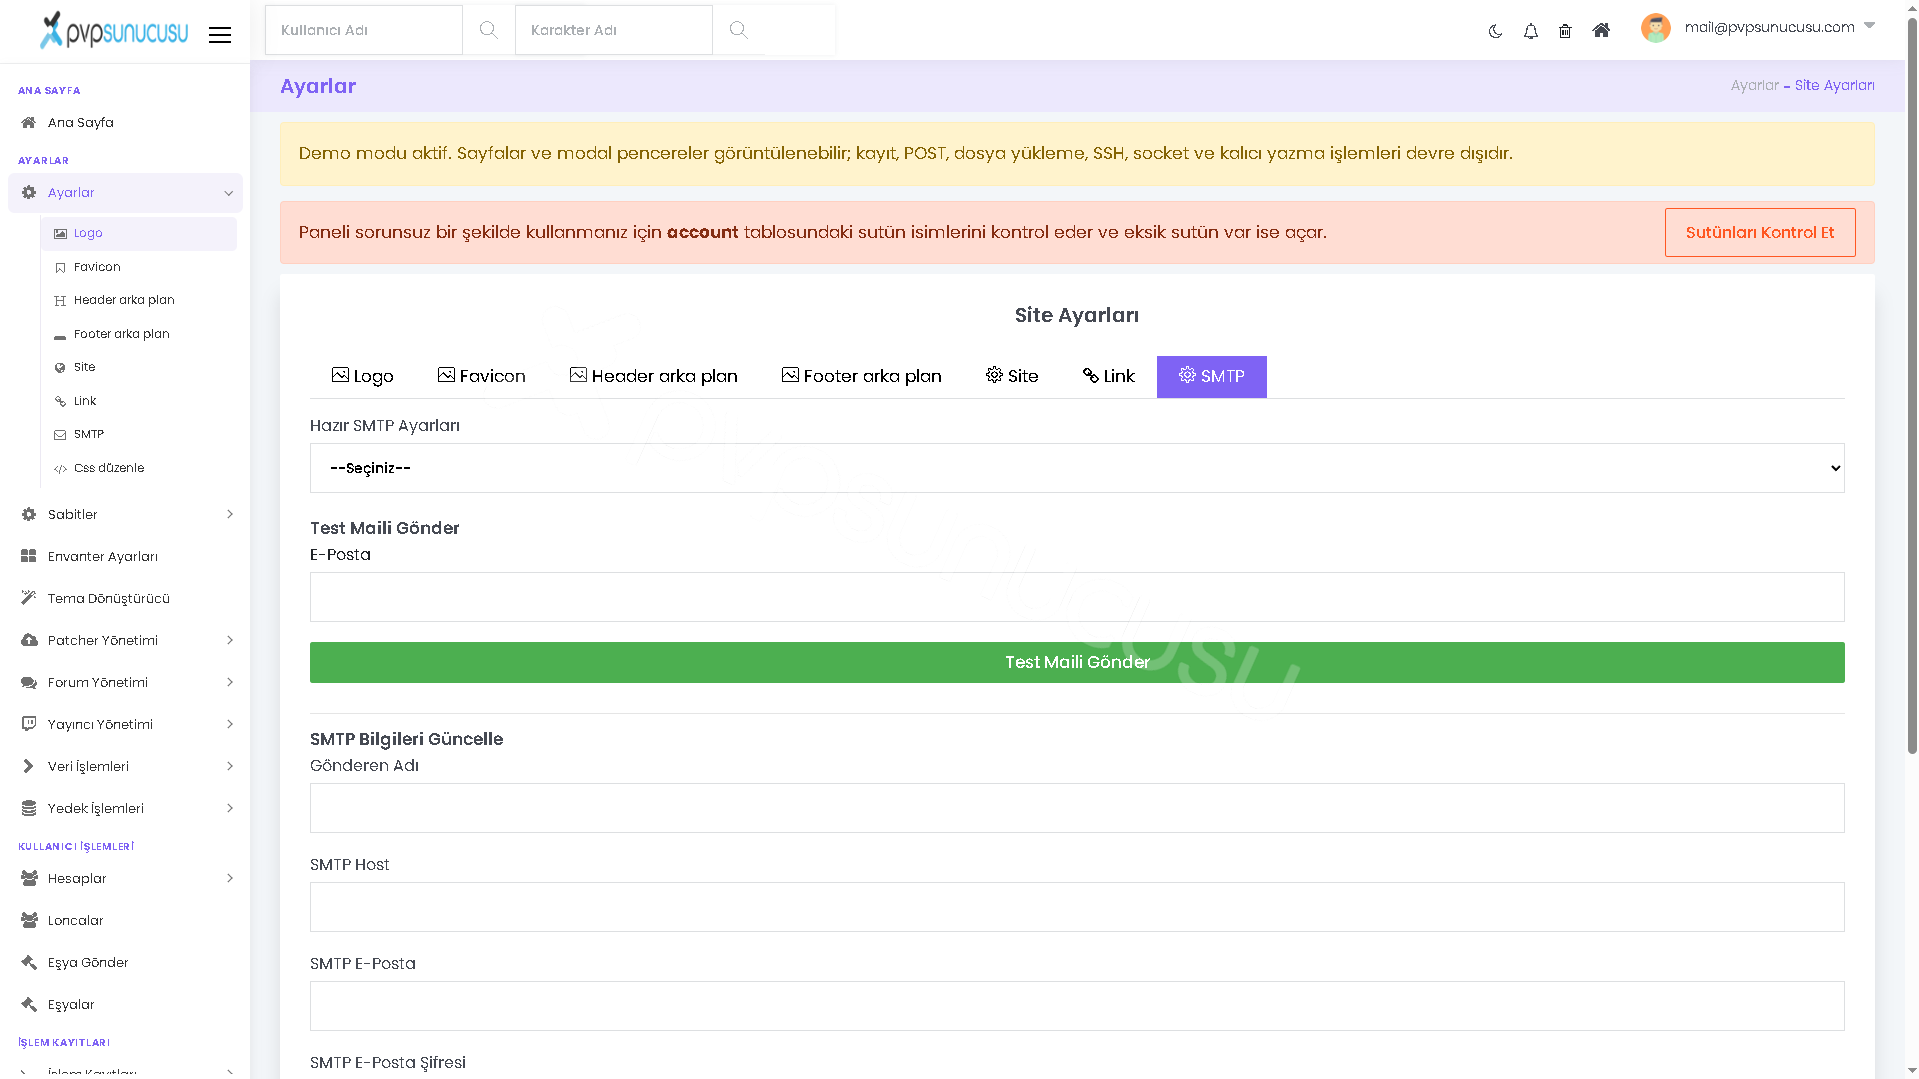This screenshot has height=1079, width=1919.
Task: Click the green Test Maili Gönder button
Action: [x=1077, y=662]
